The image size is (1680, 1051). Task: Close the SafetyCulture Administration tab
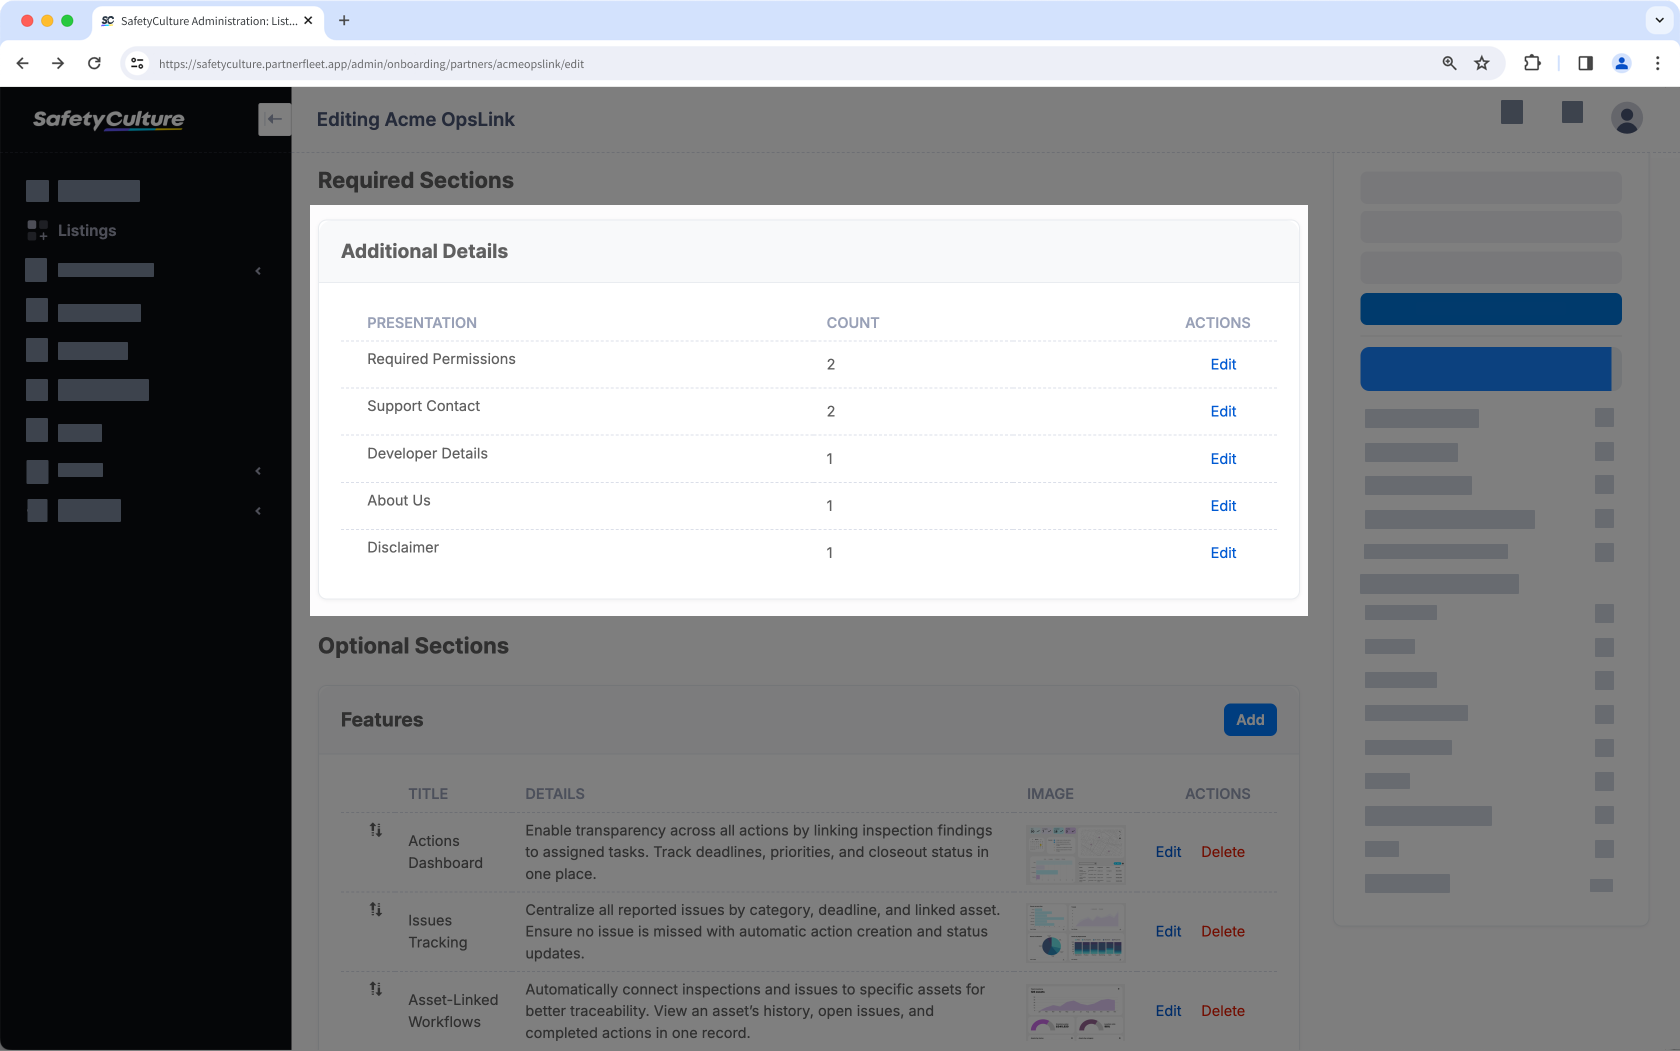[x=308, y=20]
